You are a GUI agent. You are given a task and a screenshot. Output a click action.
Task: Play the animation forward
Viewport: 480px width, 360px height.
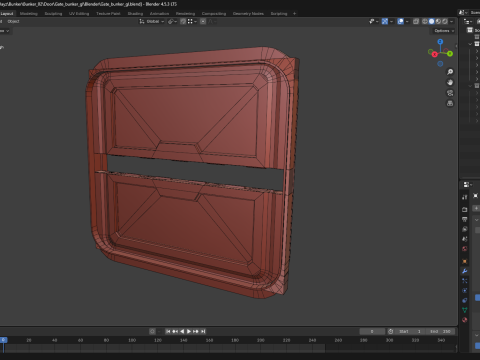[189, 331]
